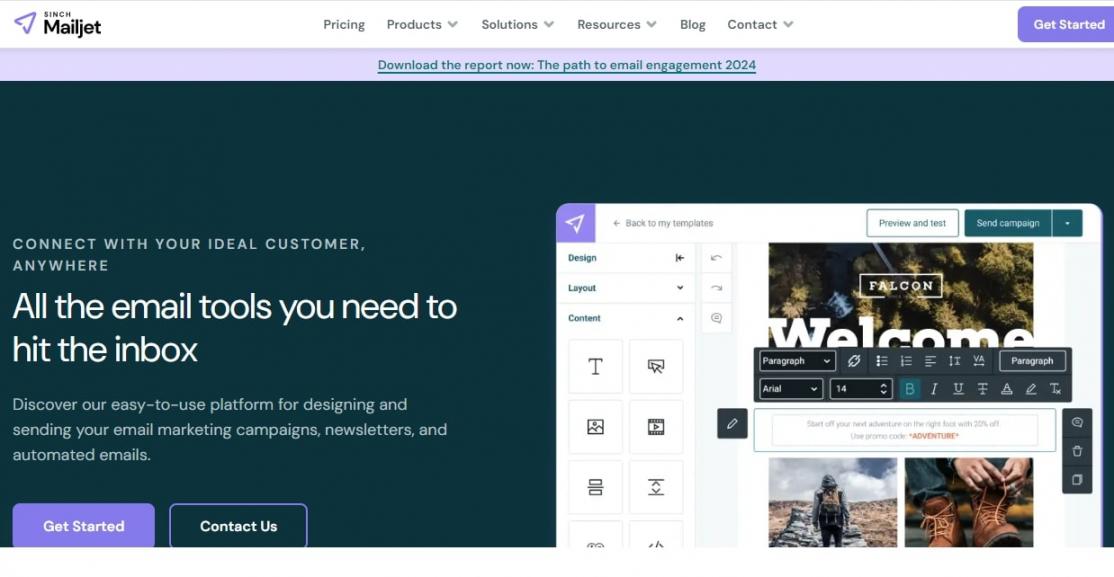
Task: Click the font size 14 stepper
Action: pyautogui.click(x=884, y=389)
